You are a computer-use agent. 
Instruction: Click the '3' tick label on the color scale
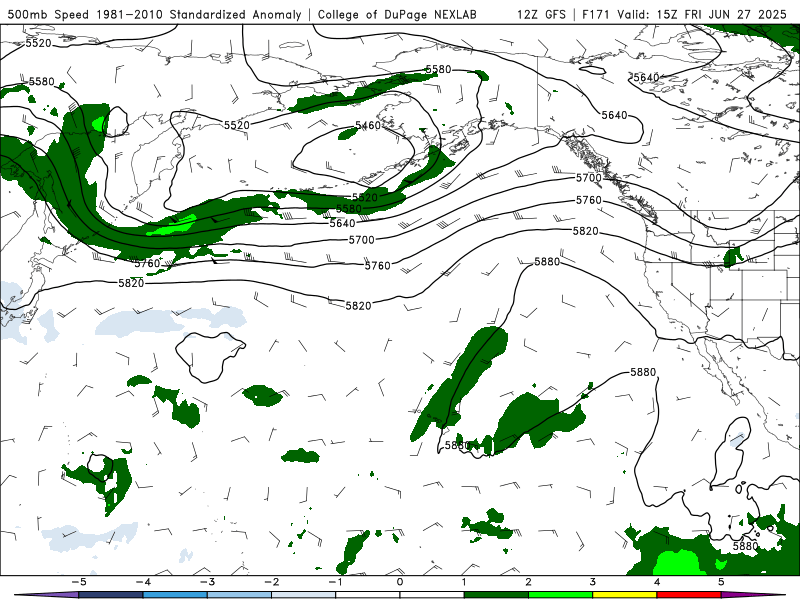pos(593,582)
